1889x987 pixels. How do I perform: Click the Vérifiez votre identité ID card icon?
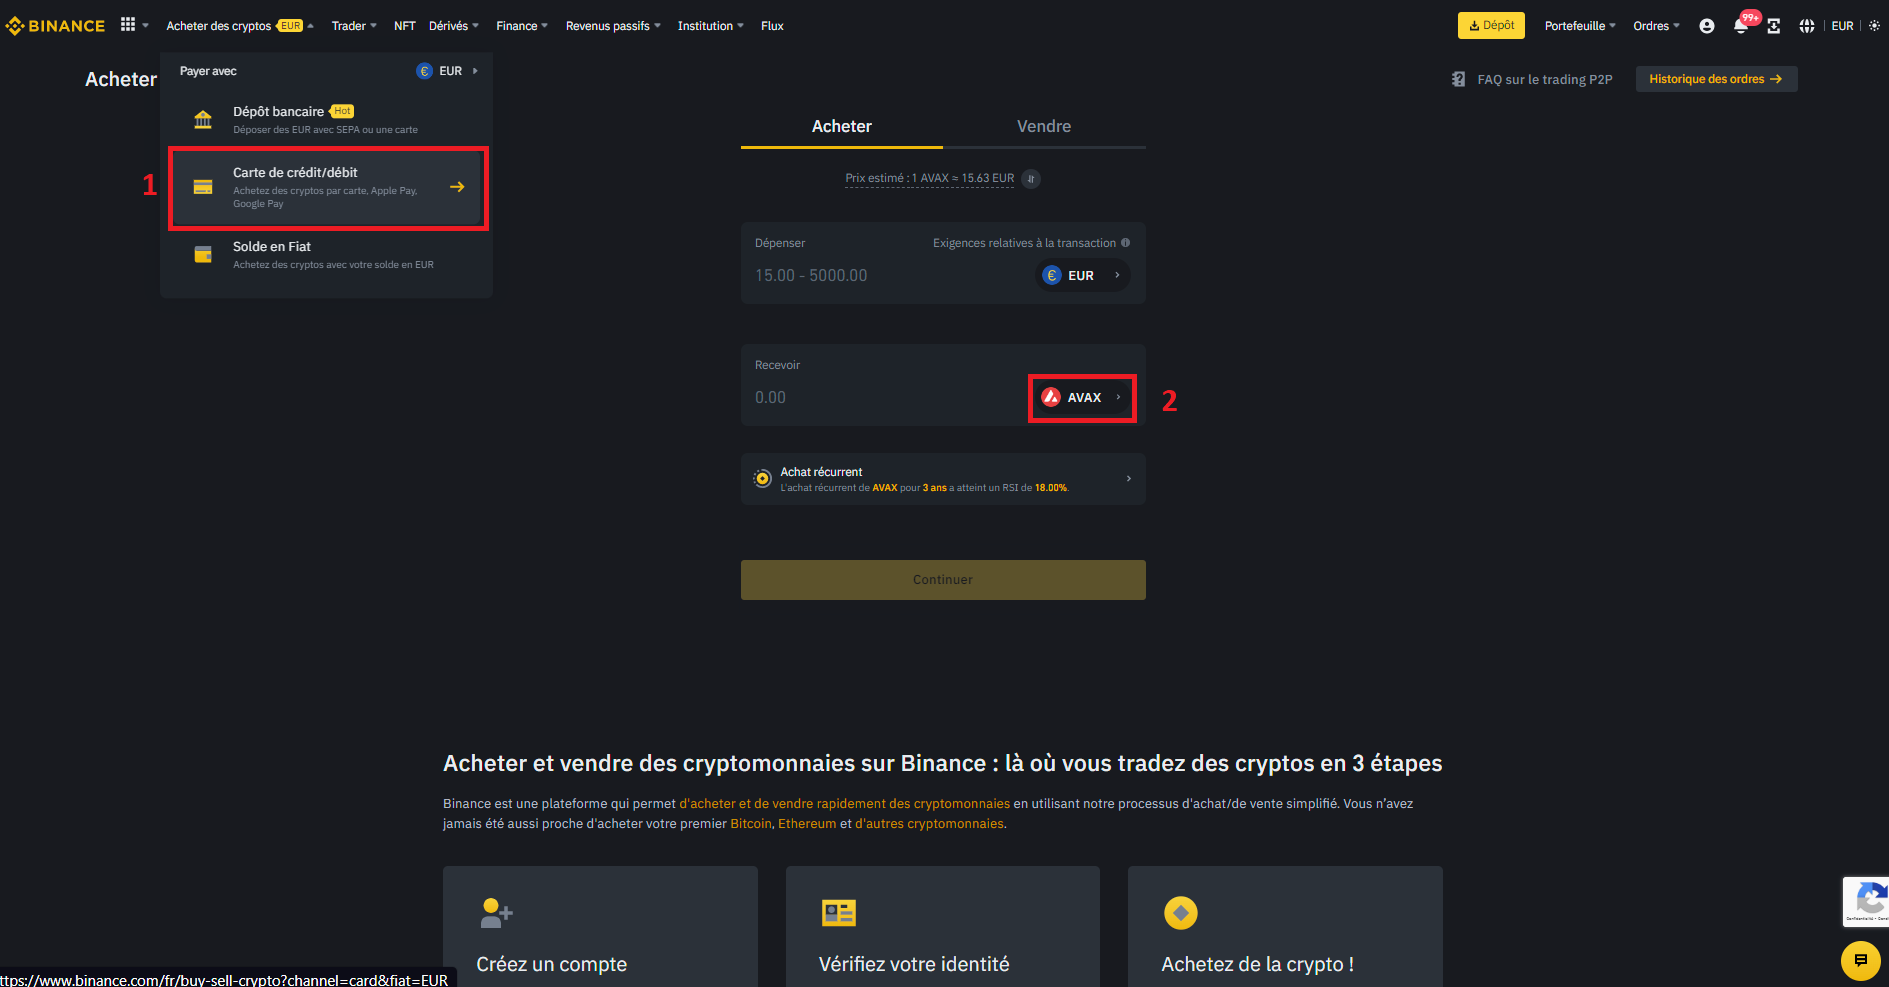pyautogui.click(x=839, y=912)
